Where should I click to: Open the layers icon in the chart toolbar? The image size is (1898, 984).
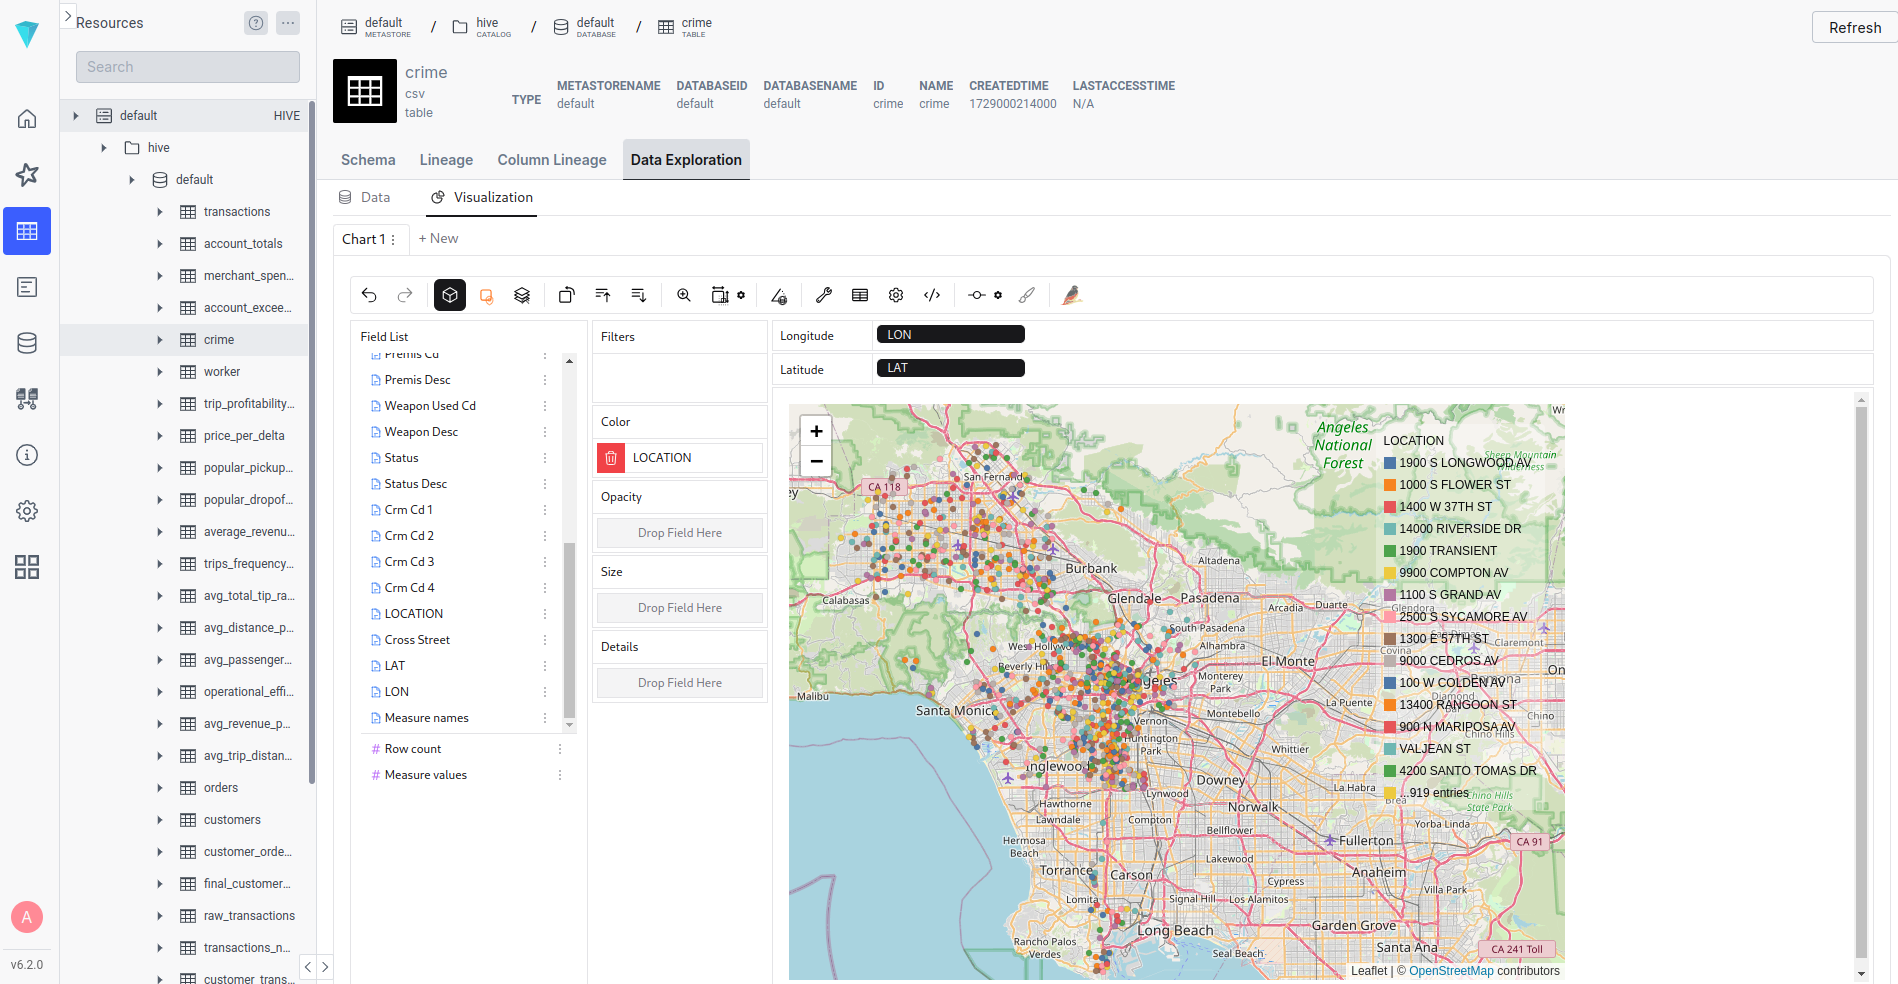point(521,295)
